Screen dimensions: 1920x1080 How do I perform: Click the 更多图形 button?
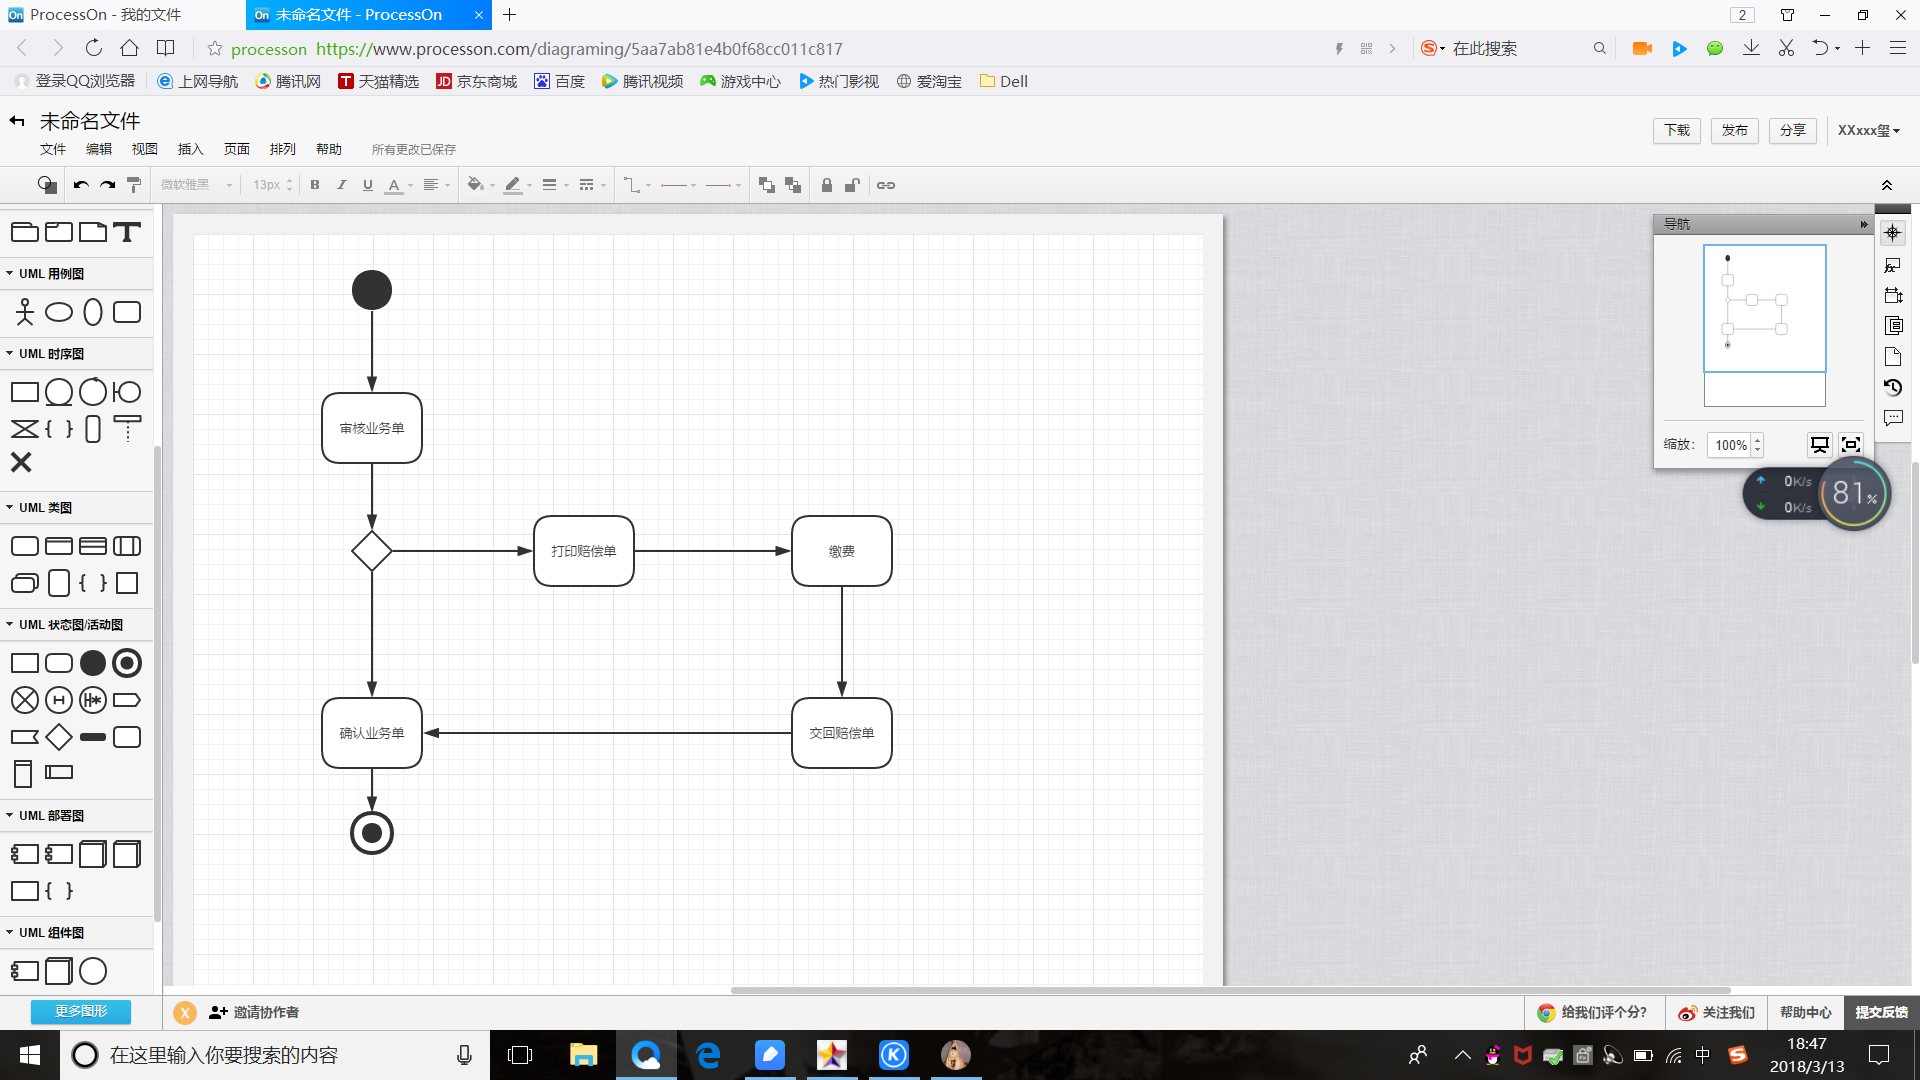[x=81, y=1012]
